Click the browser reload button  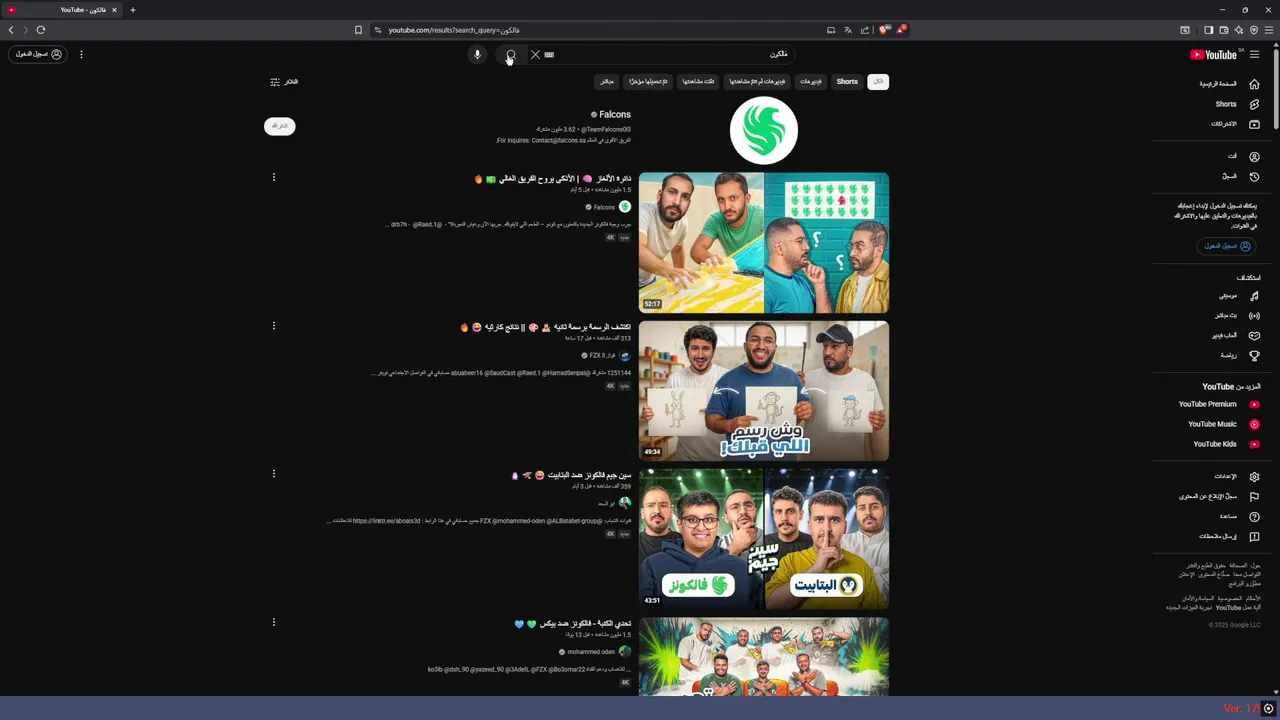pyautogui.click(x=41, y=30)
